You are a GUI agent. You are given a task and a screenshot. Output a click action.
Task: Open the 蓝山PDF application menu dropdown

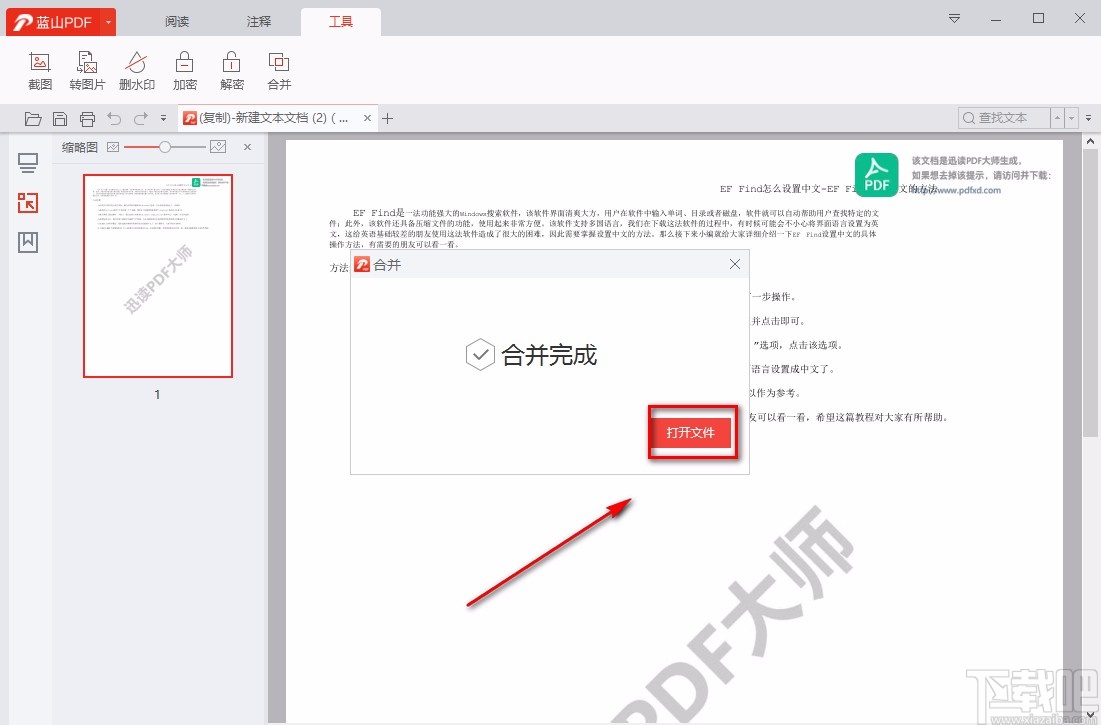click(x=108, y=22)
